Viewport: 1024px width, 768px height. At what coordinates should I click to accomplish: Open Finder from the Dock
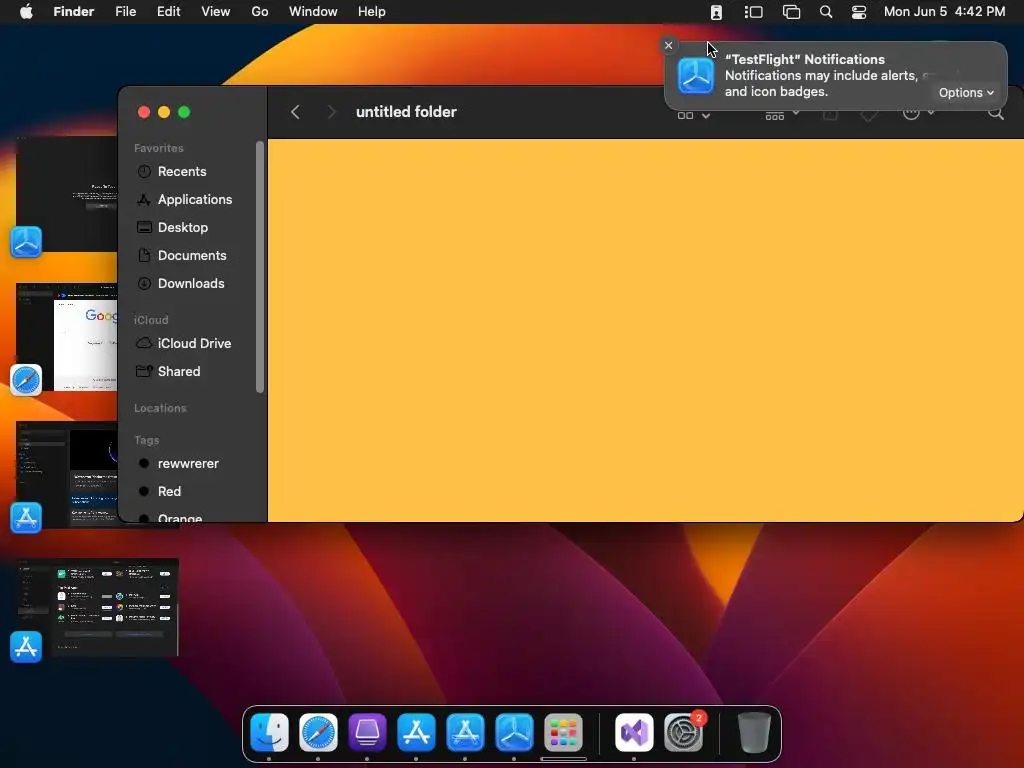[x=269, y=732]
